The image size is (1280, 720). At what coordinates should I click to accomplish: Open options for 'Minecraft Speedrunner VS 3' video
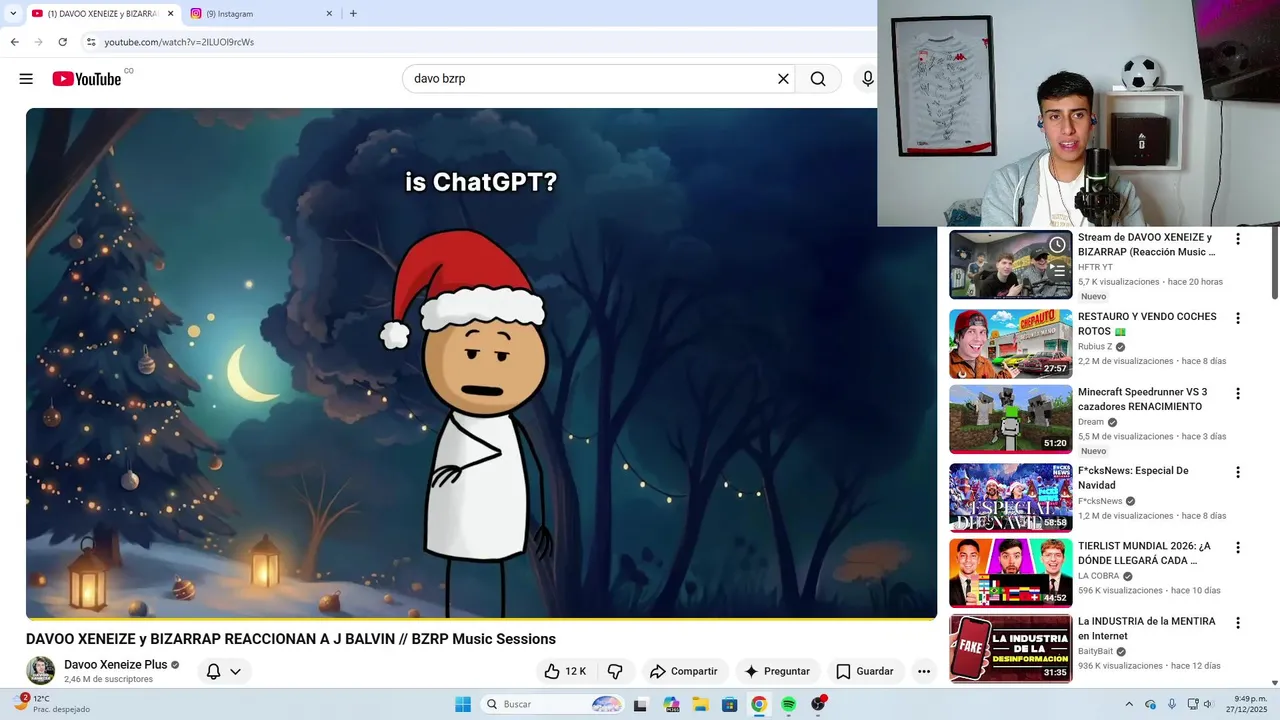(x=1238, y=394)
